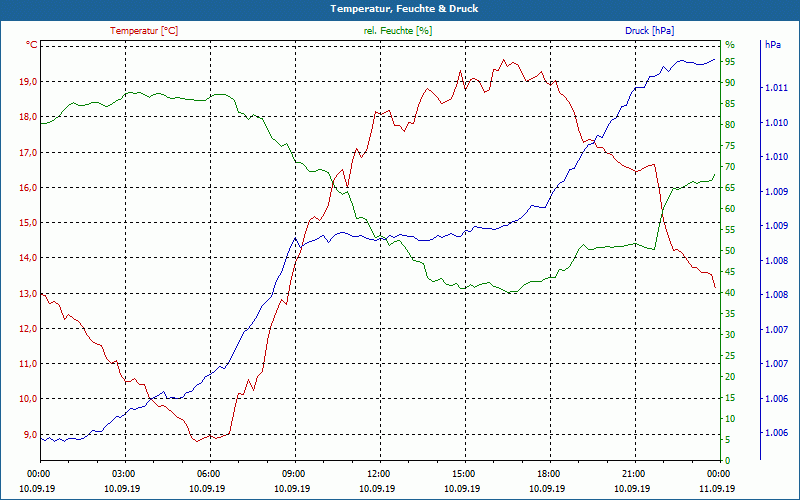The image size is (800, 500).
Task: Click the 16,0 temperature axis value
Action: 28,188
